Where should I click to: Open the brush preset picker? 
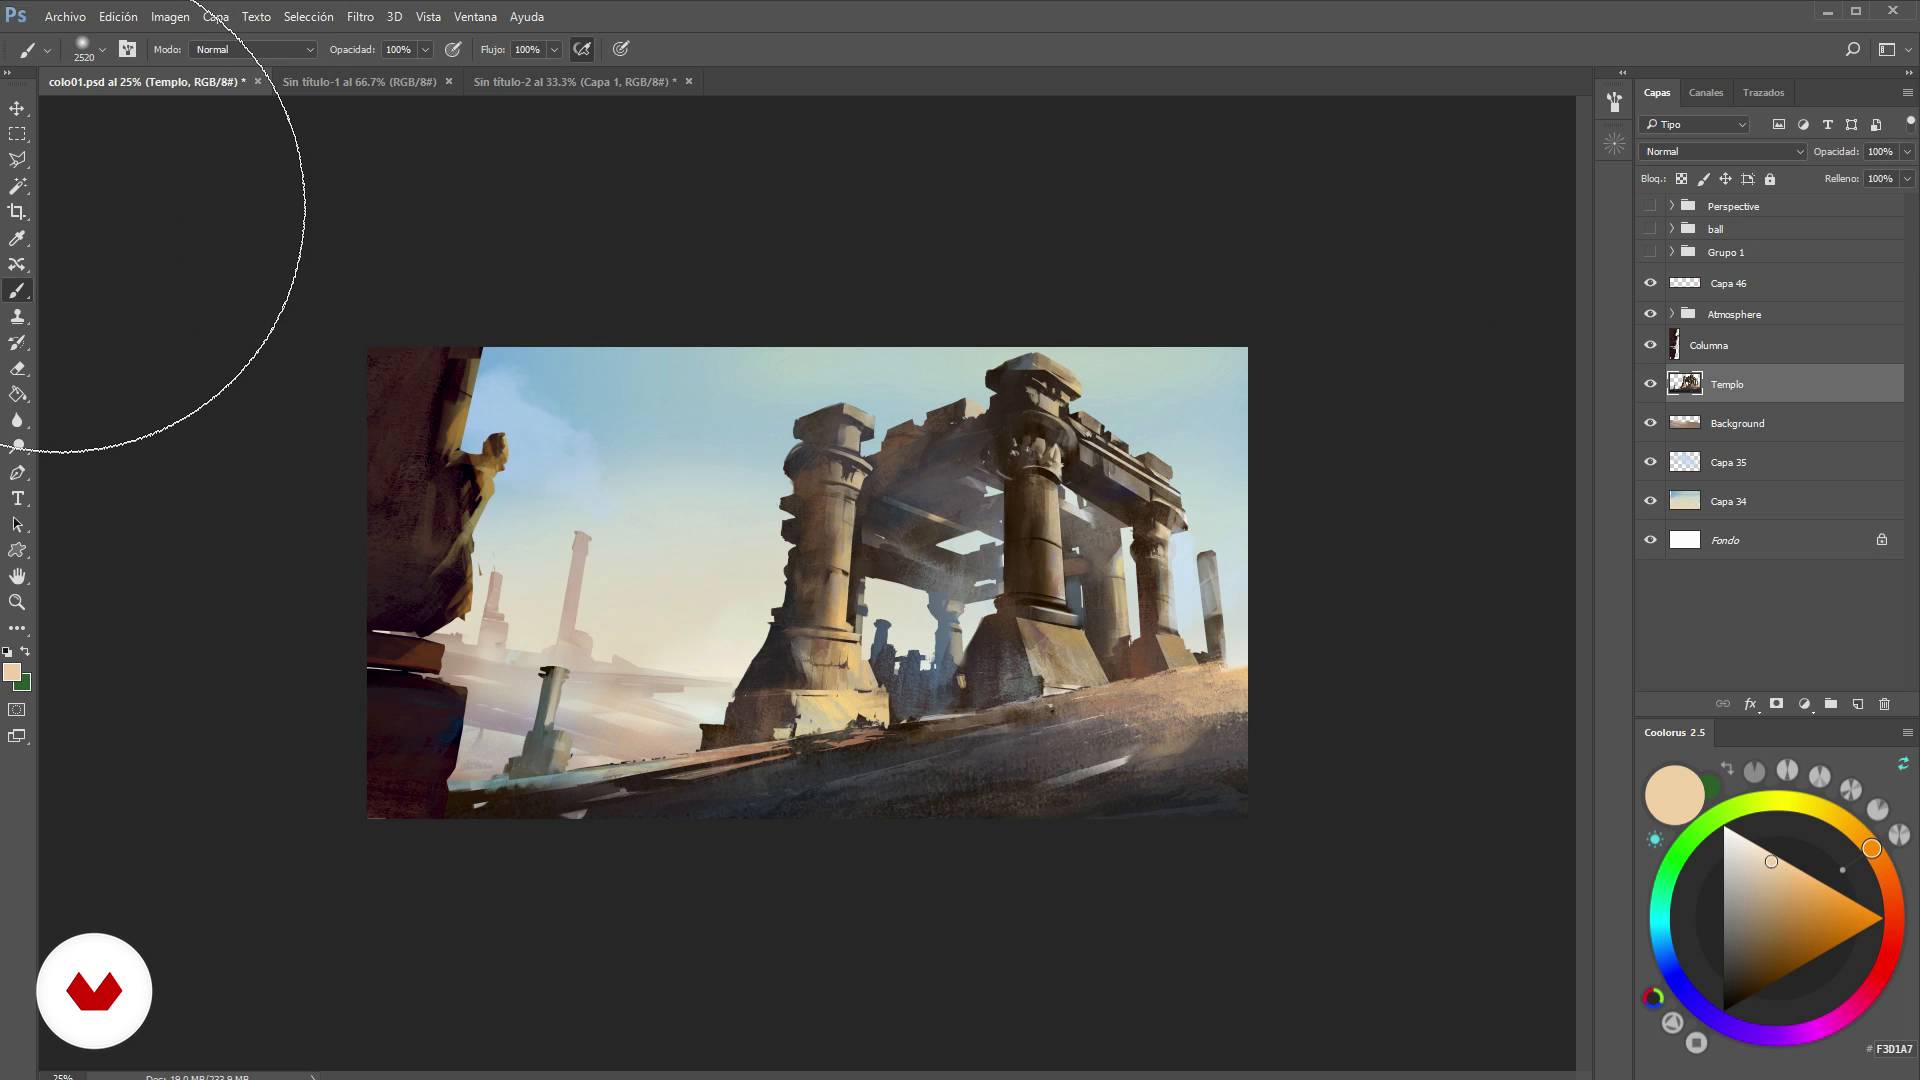pos(89,49)
